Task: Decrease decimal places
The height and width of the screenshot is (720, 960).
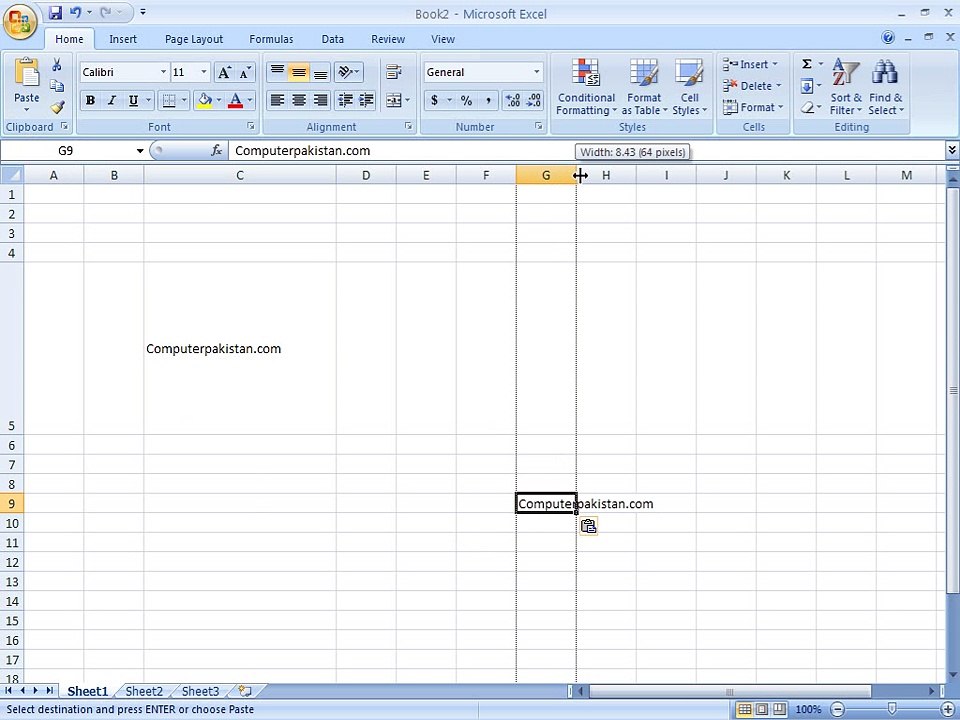Action: 533,100
